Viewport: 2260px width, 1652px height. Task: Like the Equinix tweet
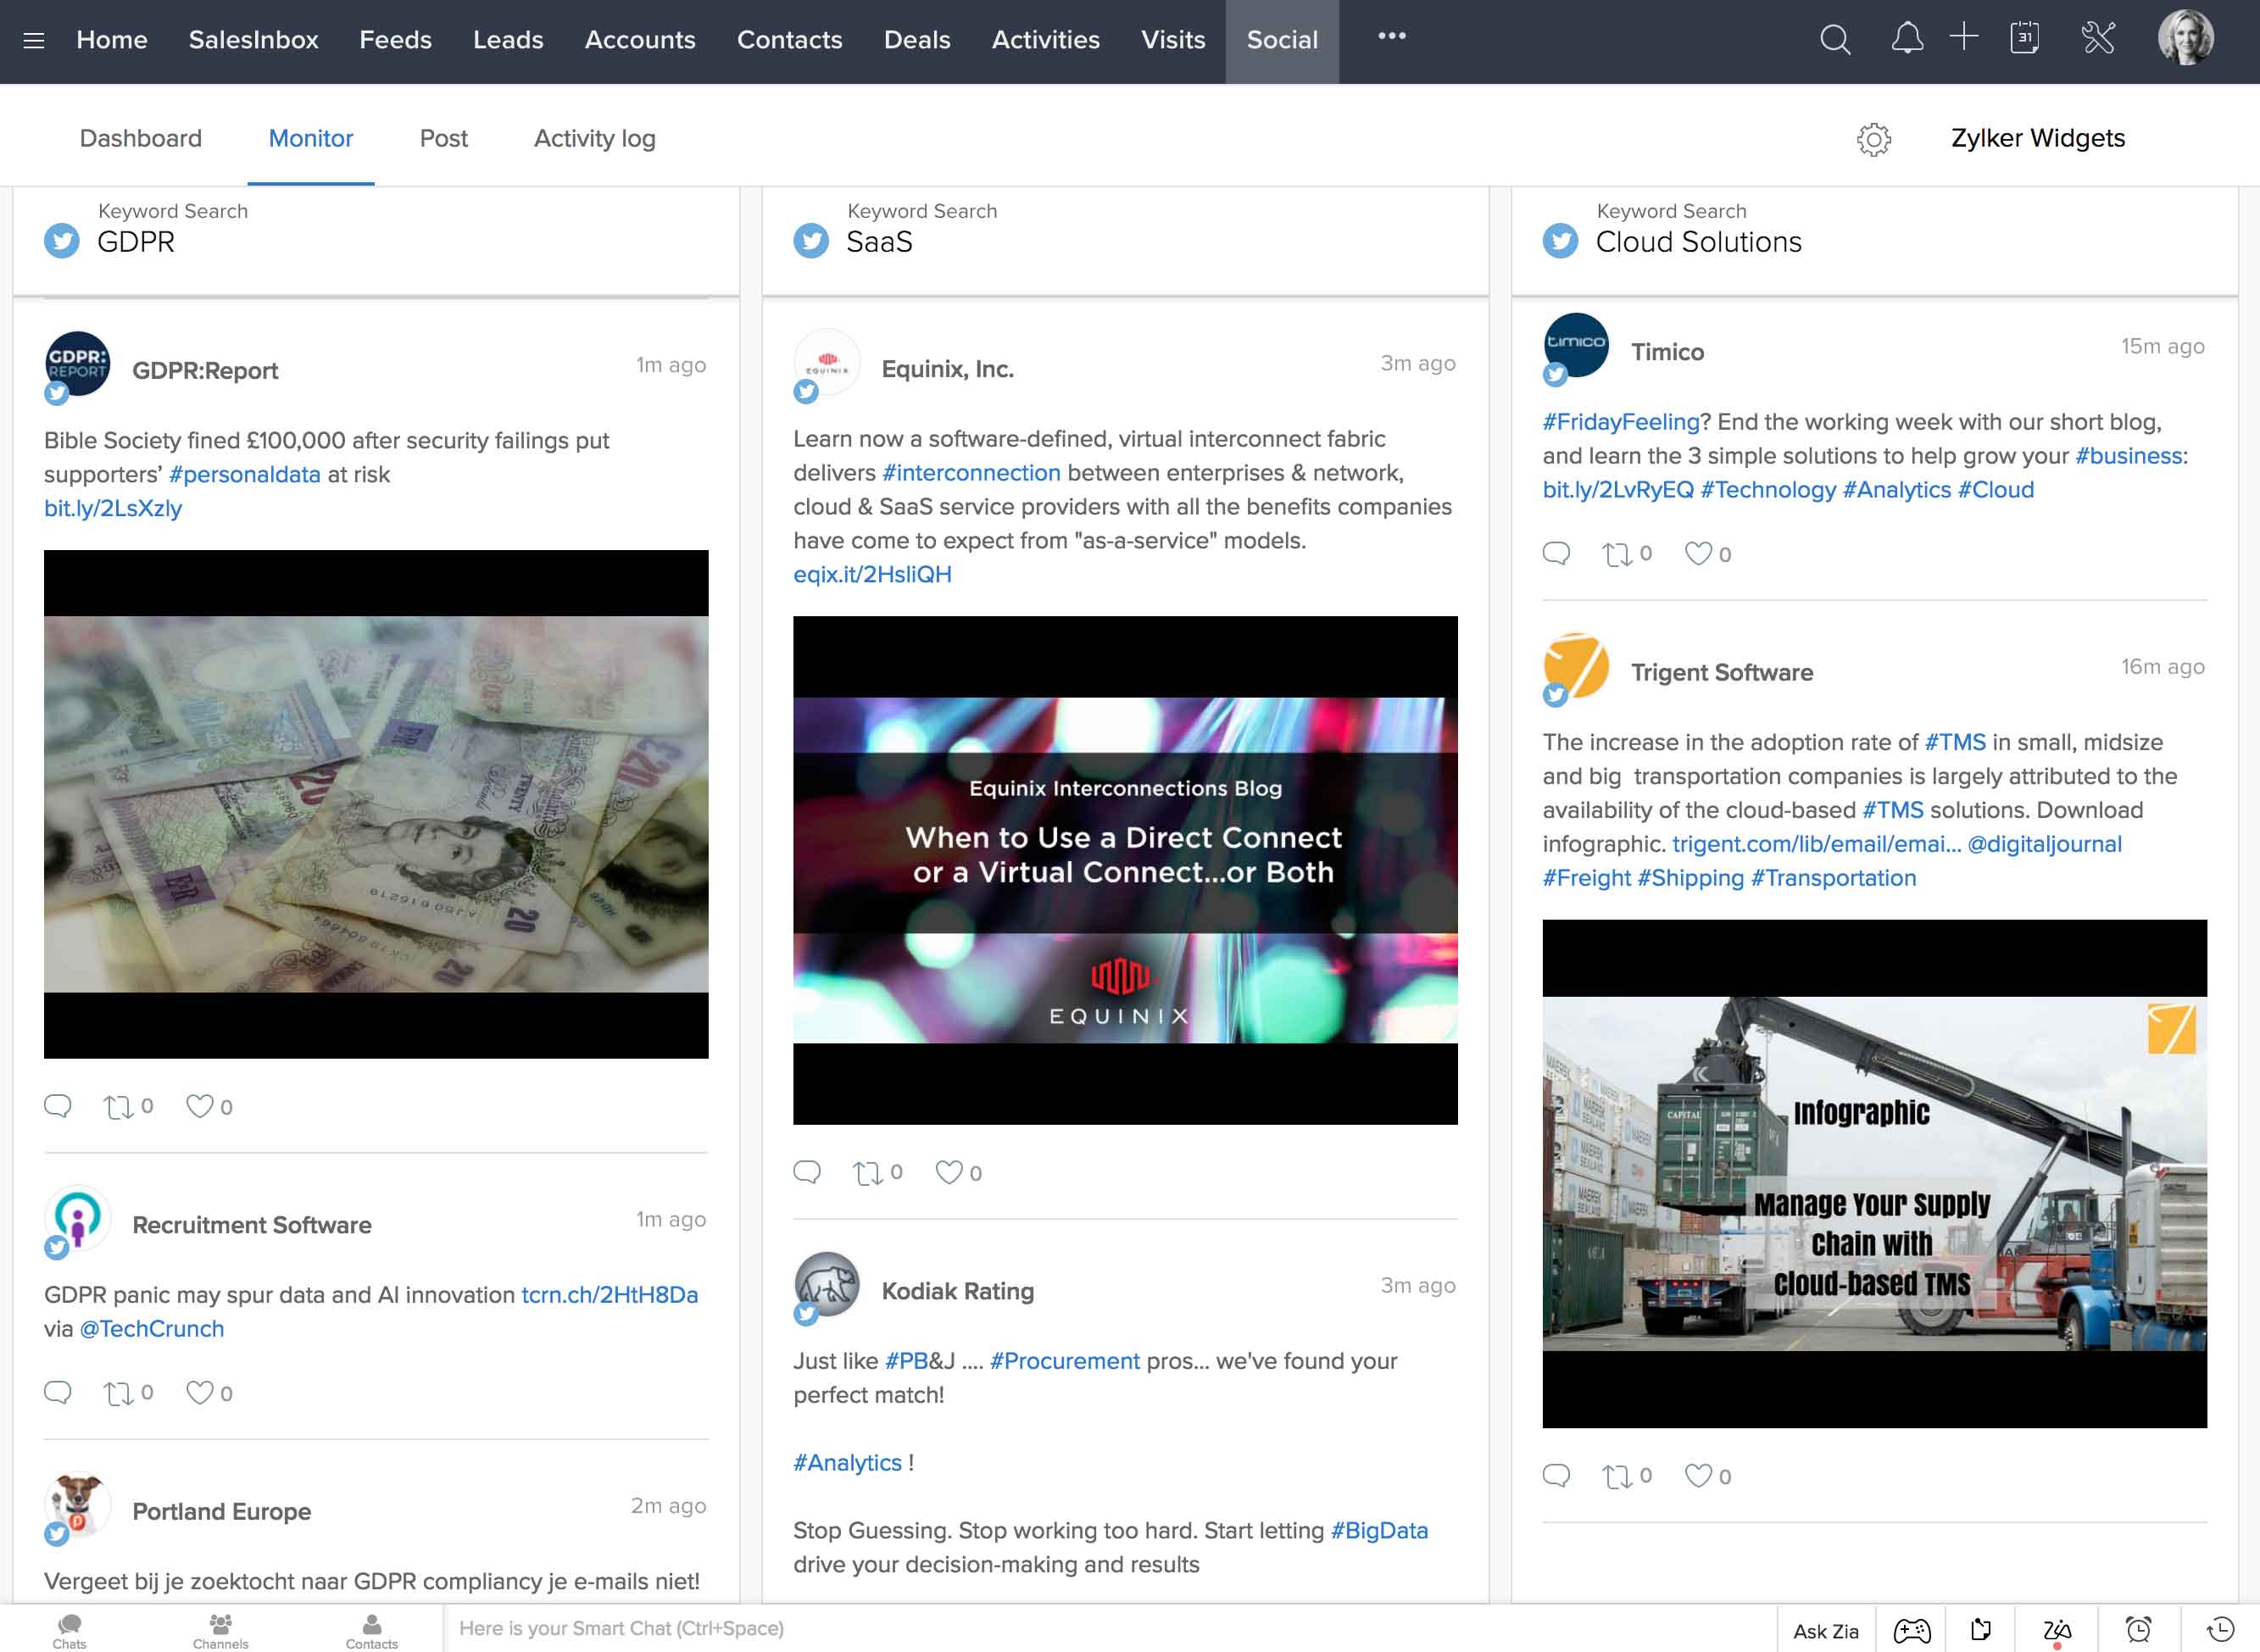point(949,1172)
